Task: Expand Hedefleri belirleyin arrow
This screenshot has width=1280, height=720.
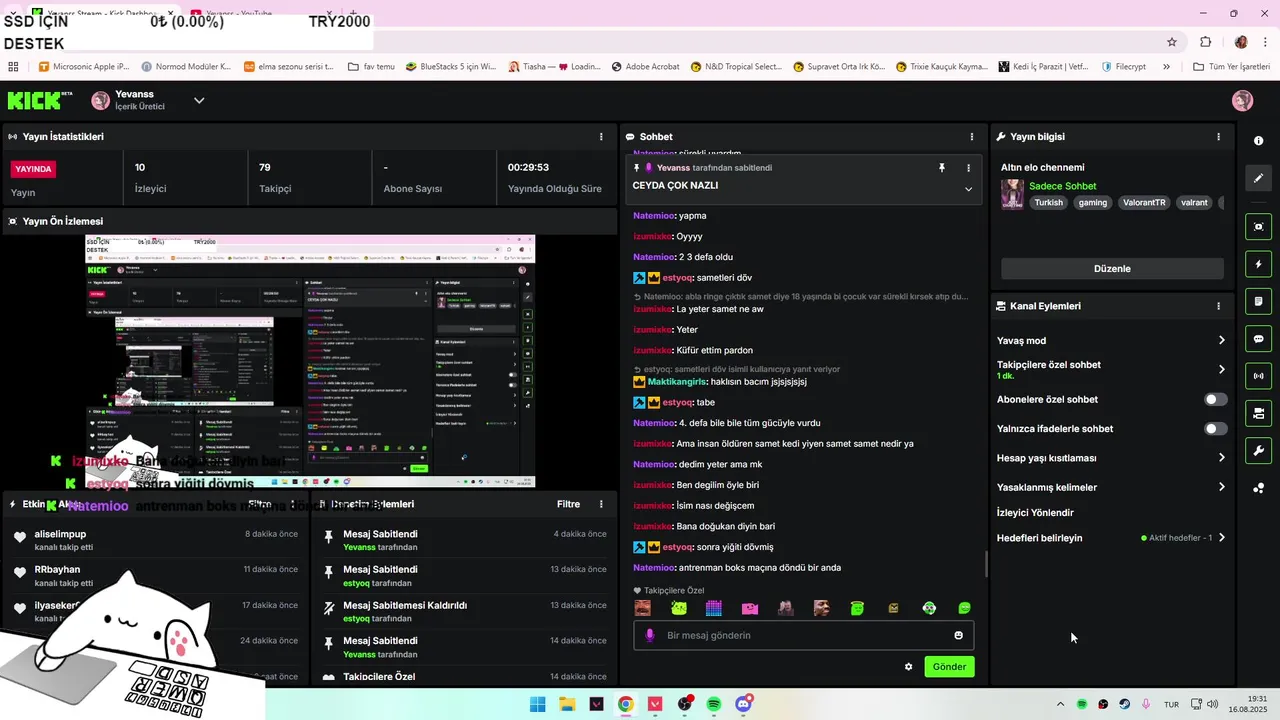Action: (1221, 538)
